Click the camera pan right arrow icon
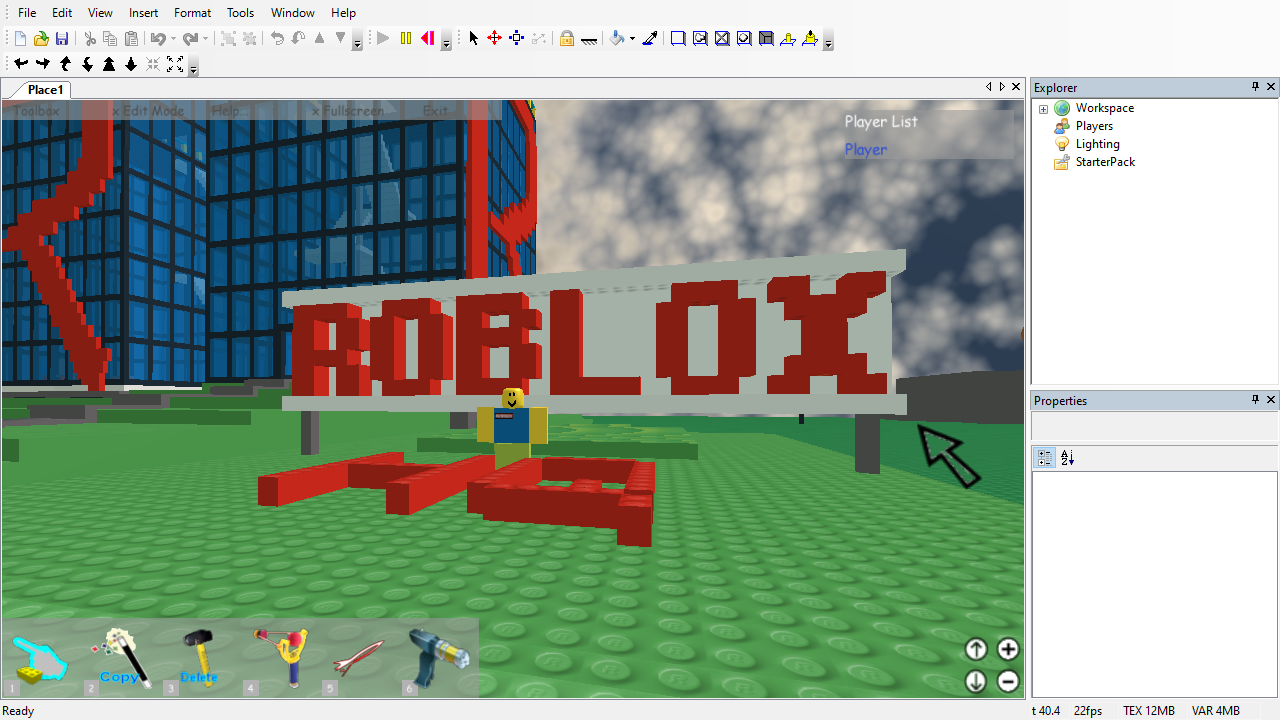Viewport: 1280px width, 720px height. [43, 64]
